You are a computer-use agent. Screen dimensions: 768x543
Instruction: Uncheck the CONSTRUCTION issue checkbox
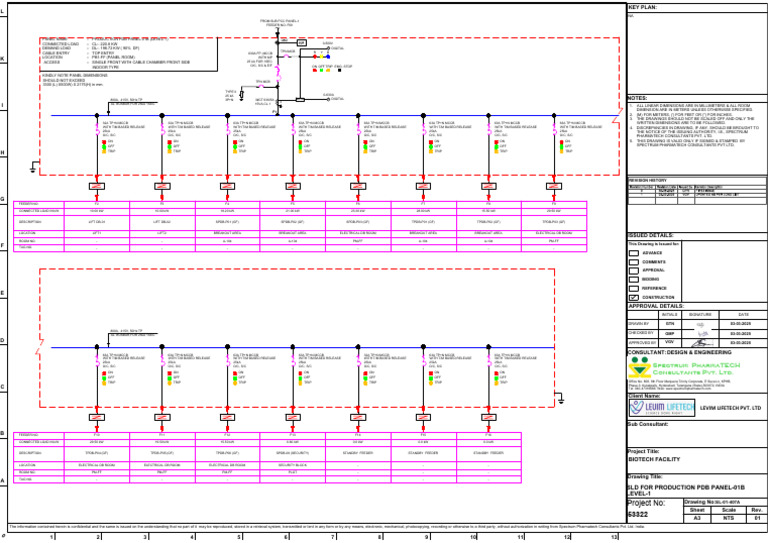pos(634,297)
